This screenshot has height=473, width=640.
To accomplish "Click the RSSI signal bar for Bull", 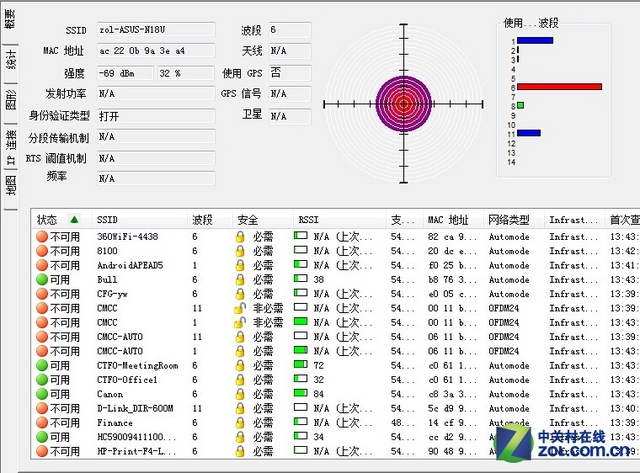I will [x=301, y=278].
